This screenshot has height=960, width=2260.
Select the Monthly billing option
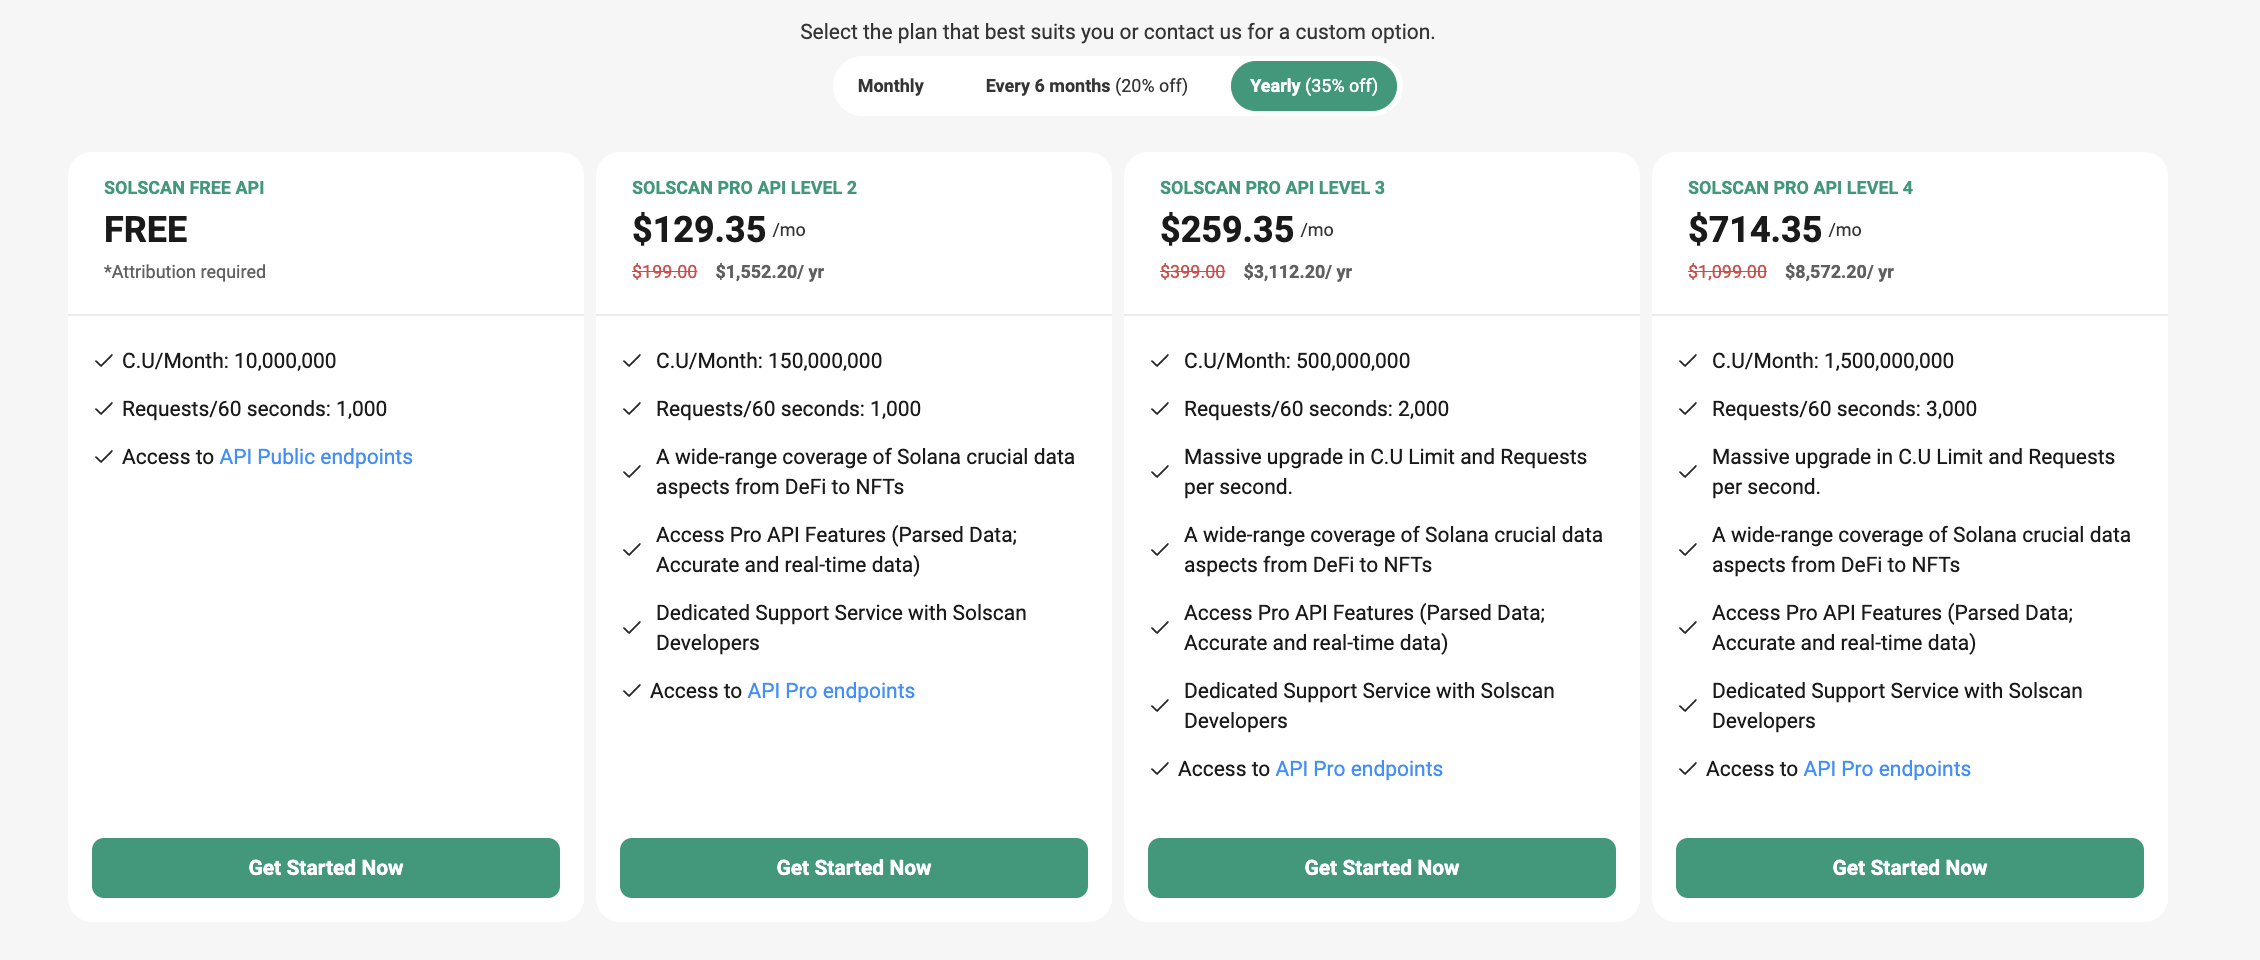[x=890, y=86]
